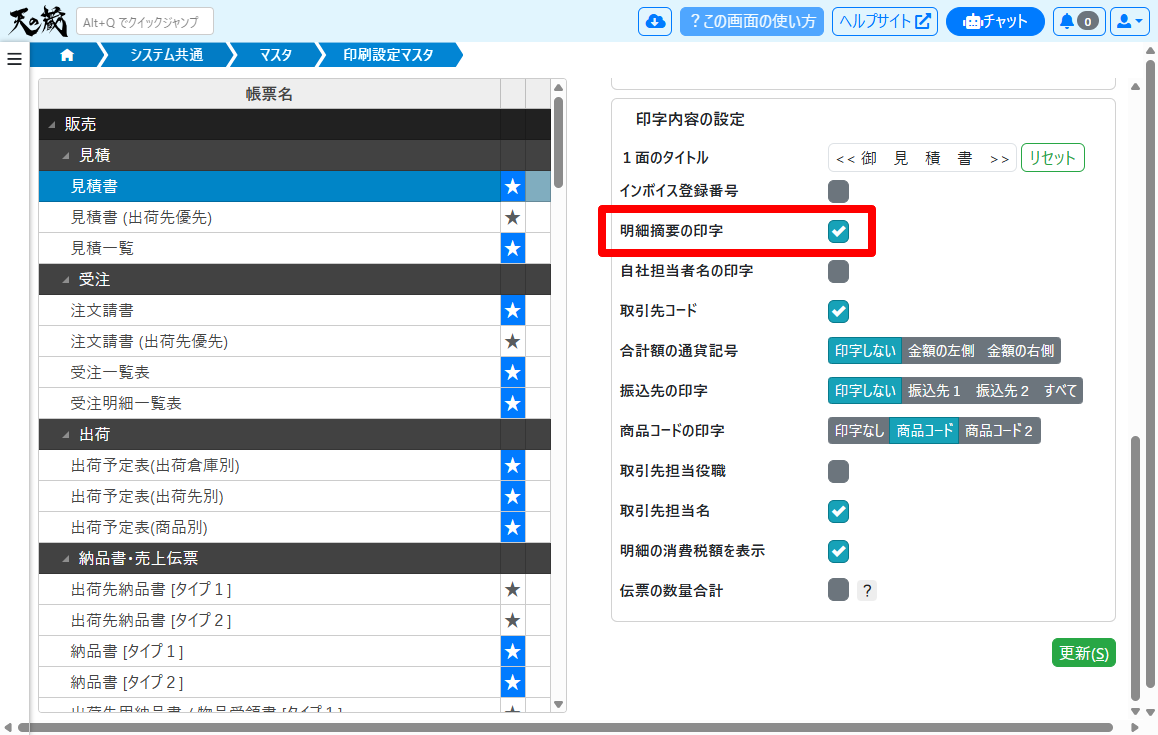Enable the 自社担当者名の印字 checkbox

(x=838, y=271)
